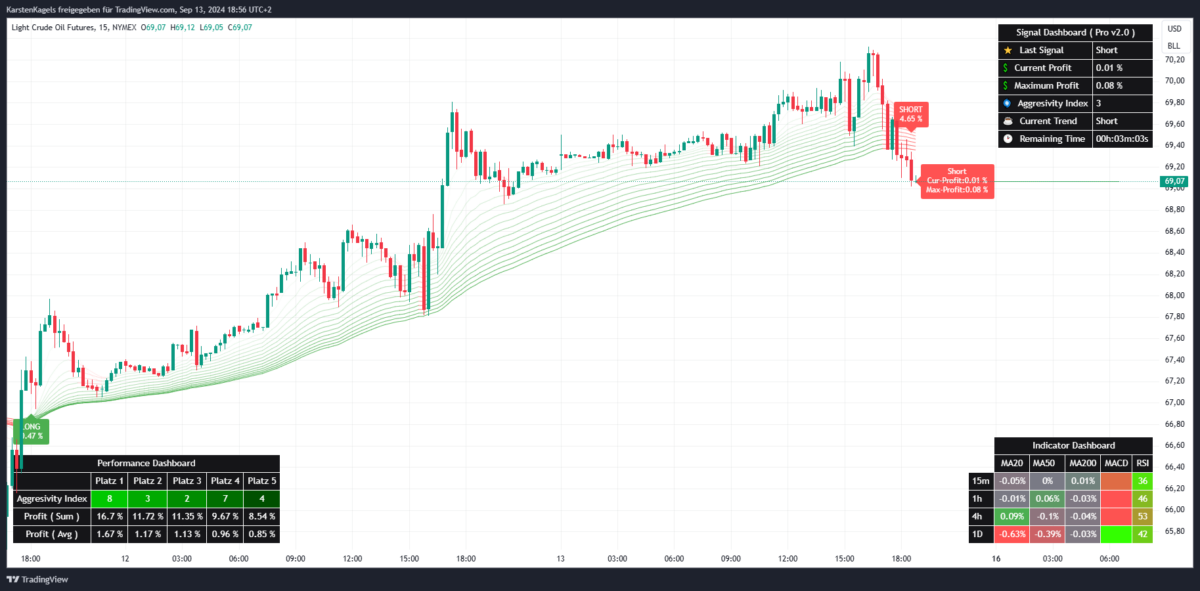Click the Short Cur-Profit tooltip on the chart
Screen dimensions: 1200x591
point(957,181)
